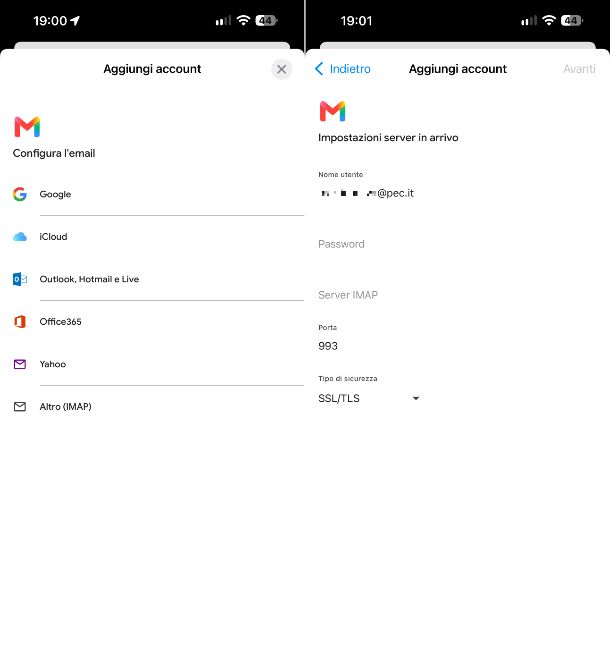Select Outlook, Hotmail e Live option
Viewport: 610px width, 660px height.
pyautogui.click(x=152, y=279)
